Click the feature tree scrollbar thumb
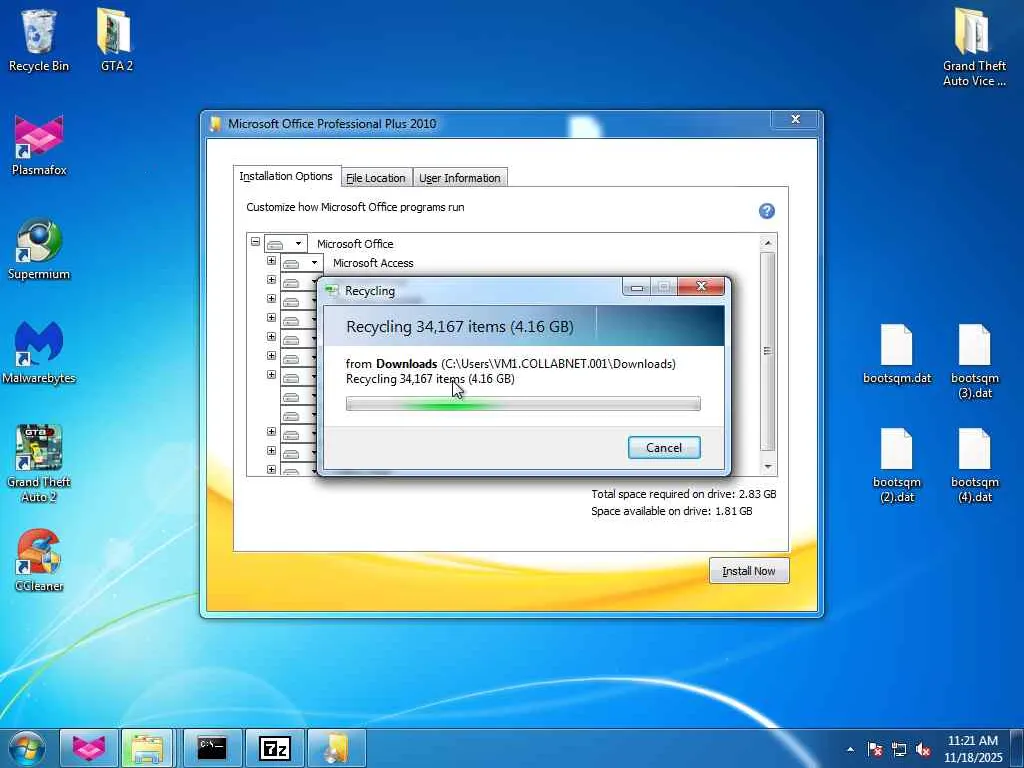1024x768 pixels. tap(768, 351)
